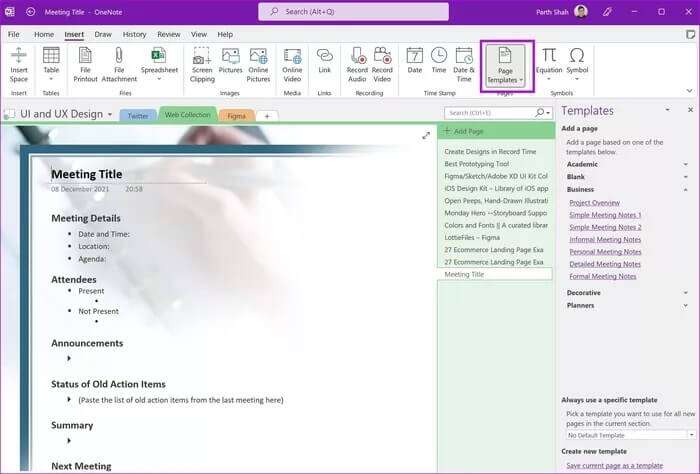Expand the page to full view
The image size is (700, 474).
[x=426, y=135]
